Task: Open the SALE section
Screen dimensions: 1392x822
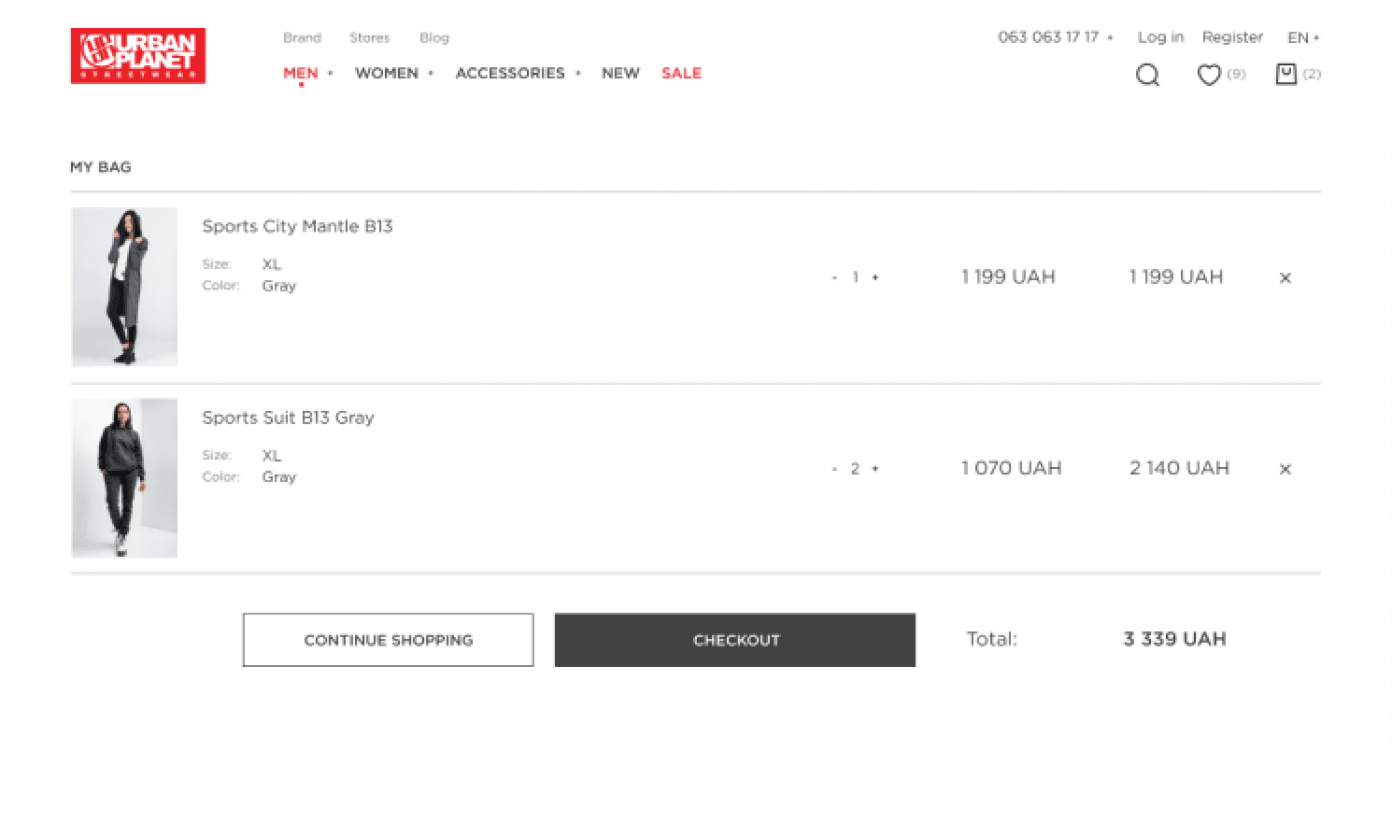Action: coord(681,73)
